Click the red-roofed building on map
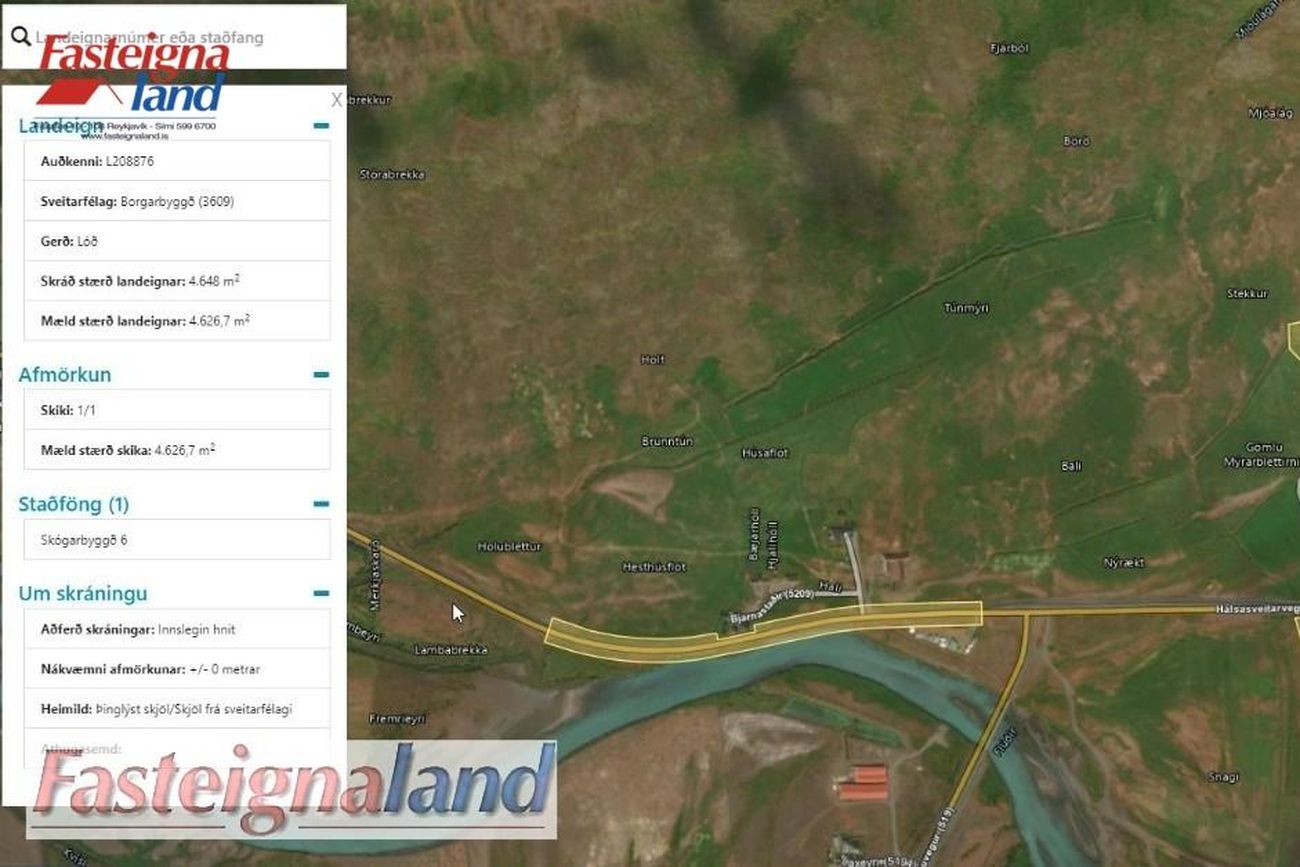This screenshot has width=1300, height=867. coord(863,783)
